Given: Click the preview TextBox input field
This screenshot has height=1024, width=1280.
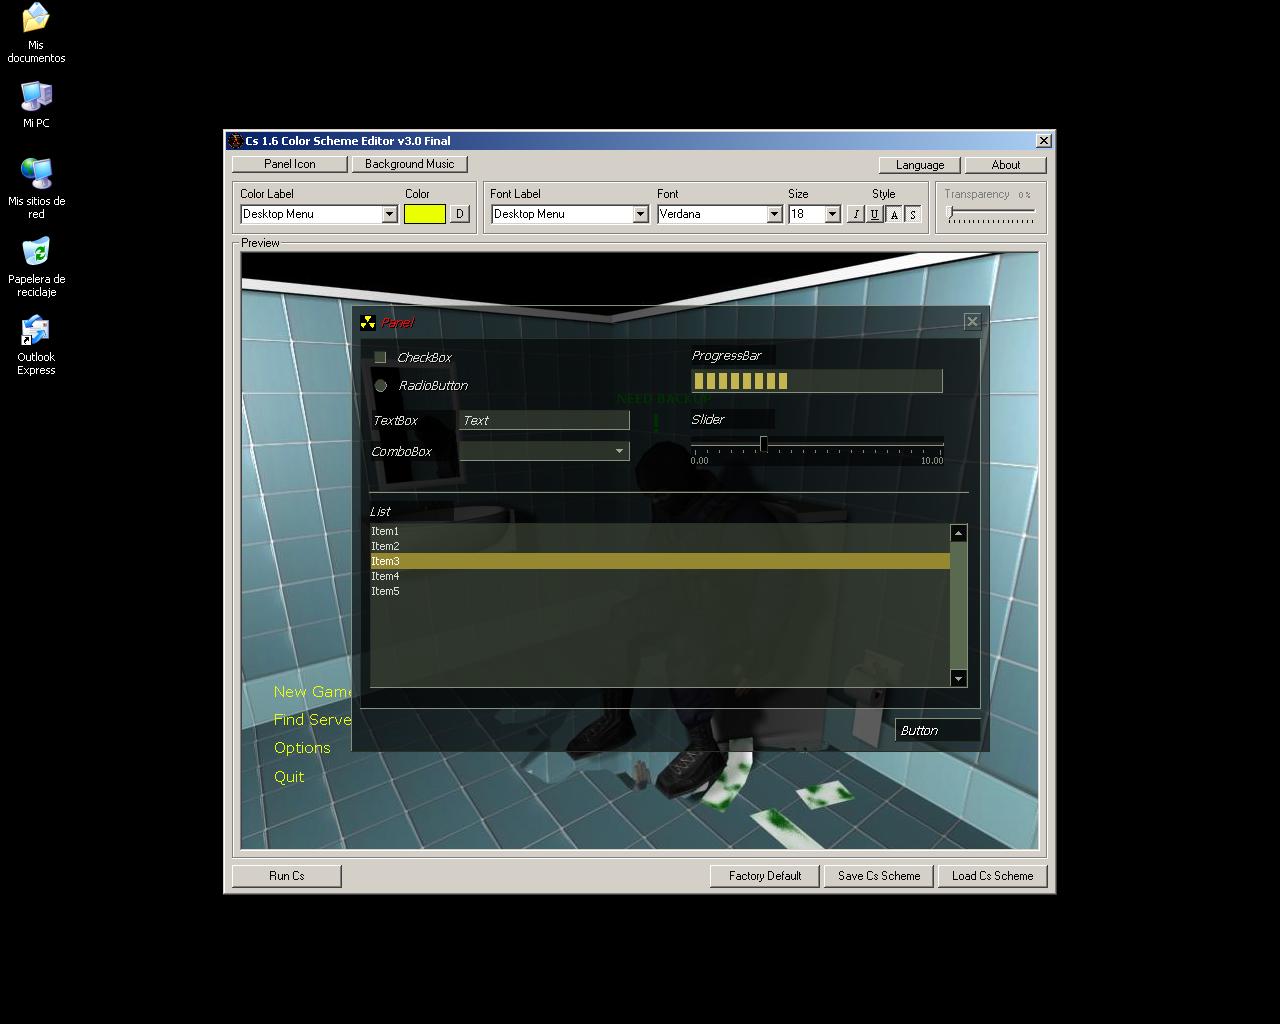Looking at the screenshot, I should point(544,421).
